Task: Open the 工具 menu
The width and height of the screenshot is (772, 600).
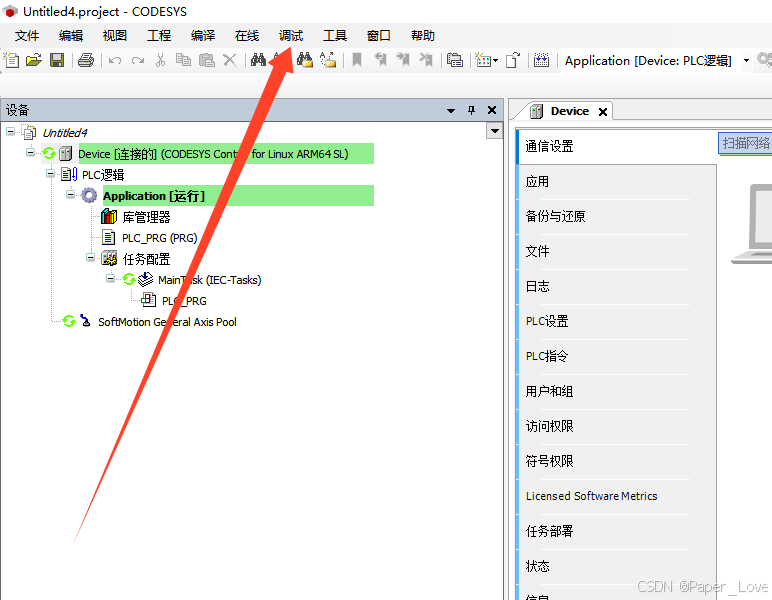Action: (335, 35)
